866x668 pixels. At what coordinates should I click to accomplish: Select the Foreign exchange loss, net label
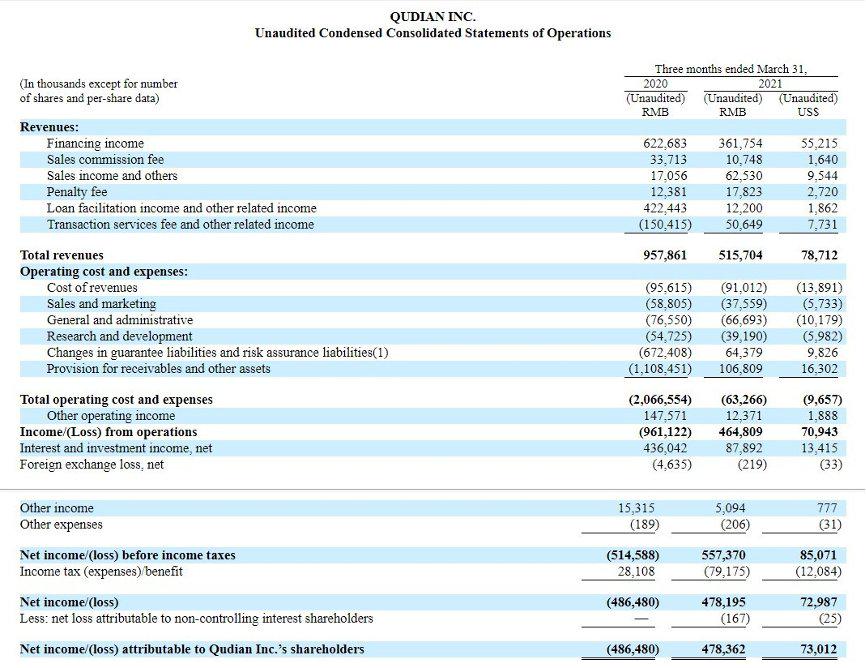point(92,465)
